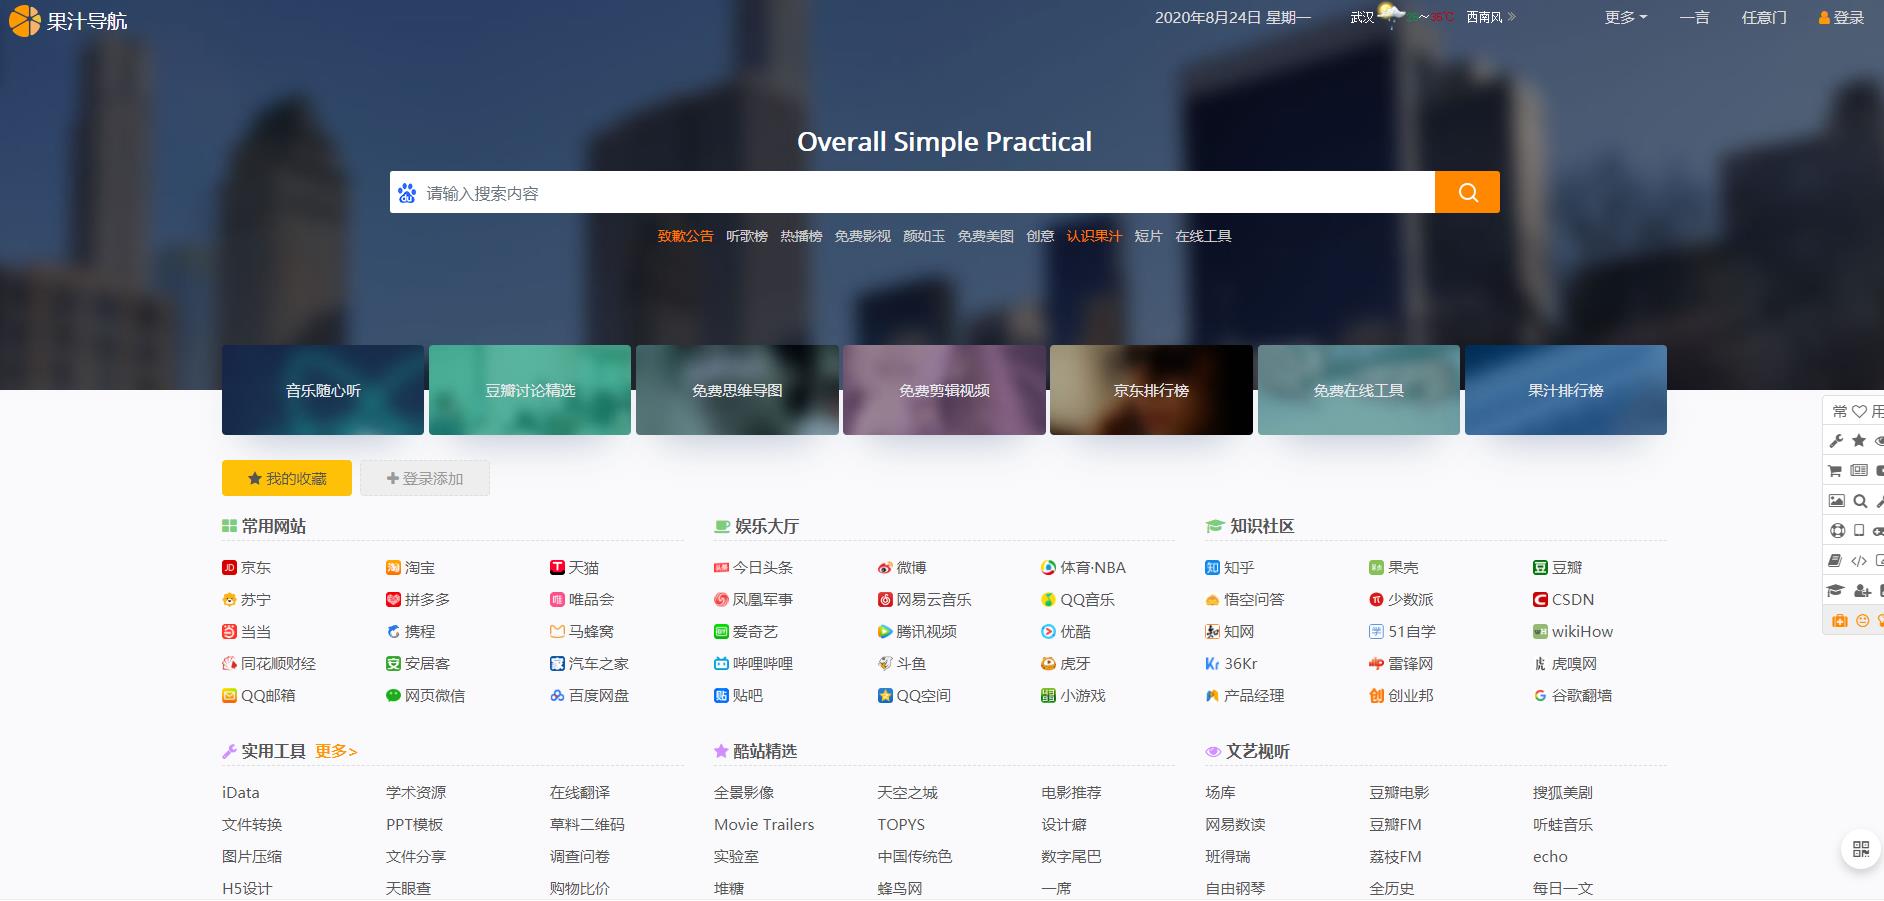The height and width of the screenshot is (901, 1884).
Task: Expand the weather details chevron after 西南风
Action: [1512, 17]
